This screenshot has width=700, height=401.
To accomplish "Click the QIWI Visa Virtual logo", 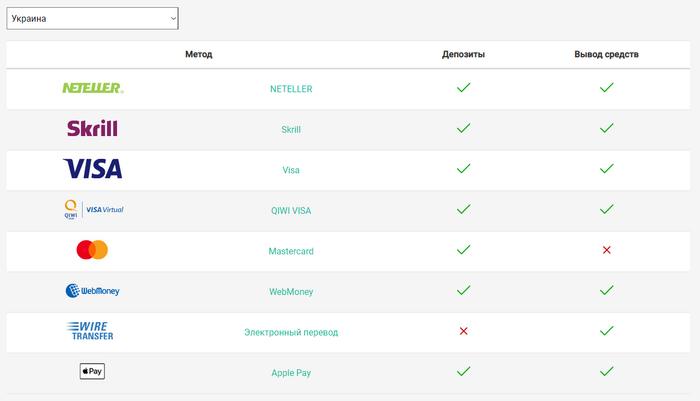I will pyautogui.click(x=92, y=210).
